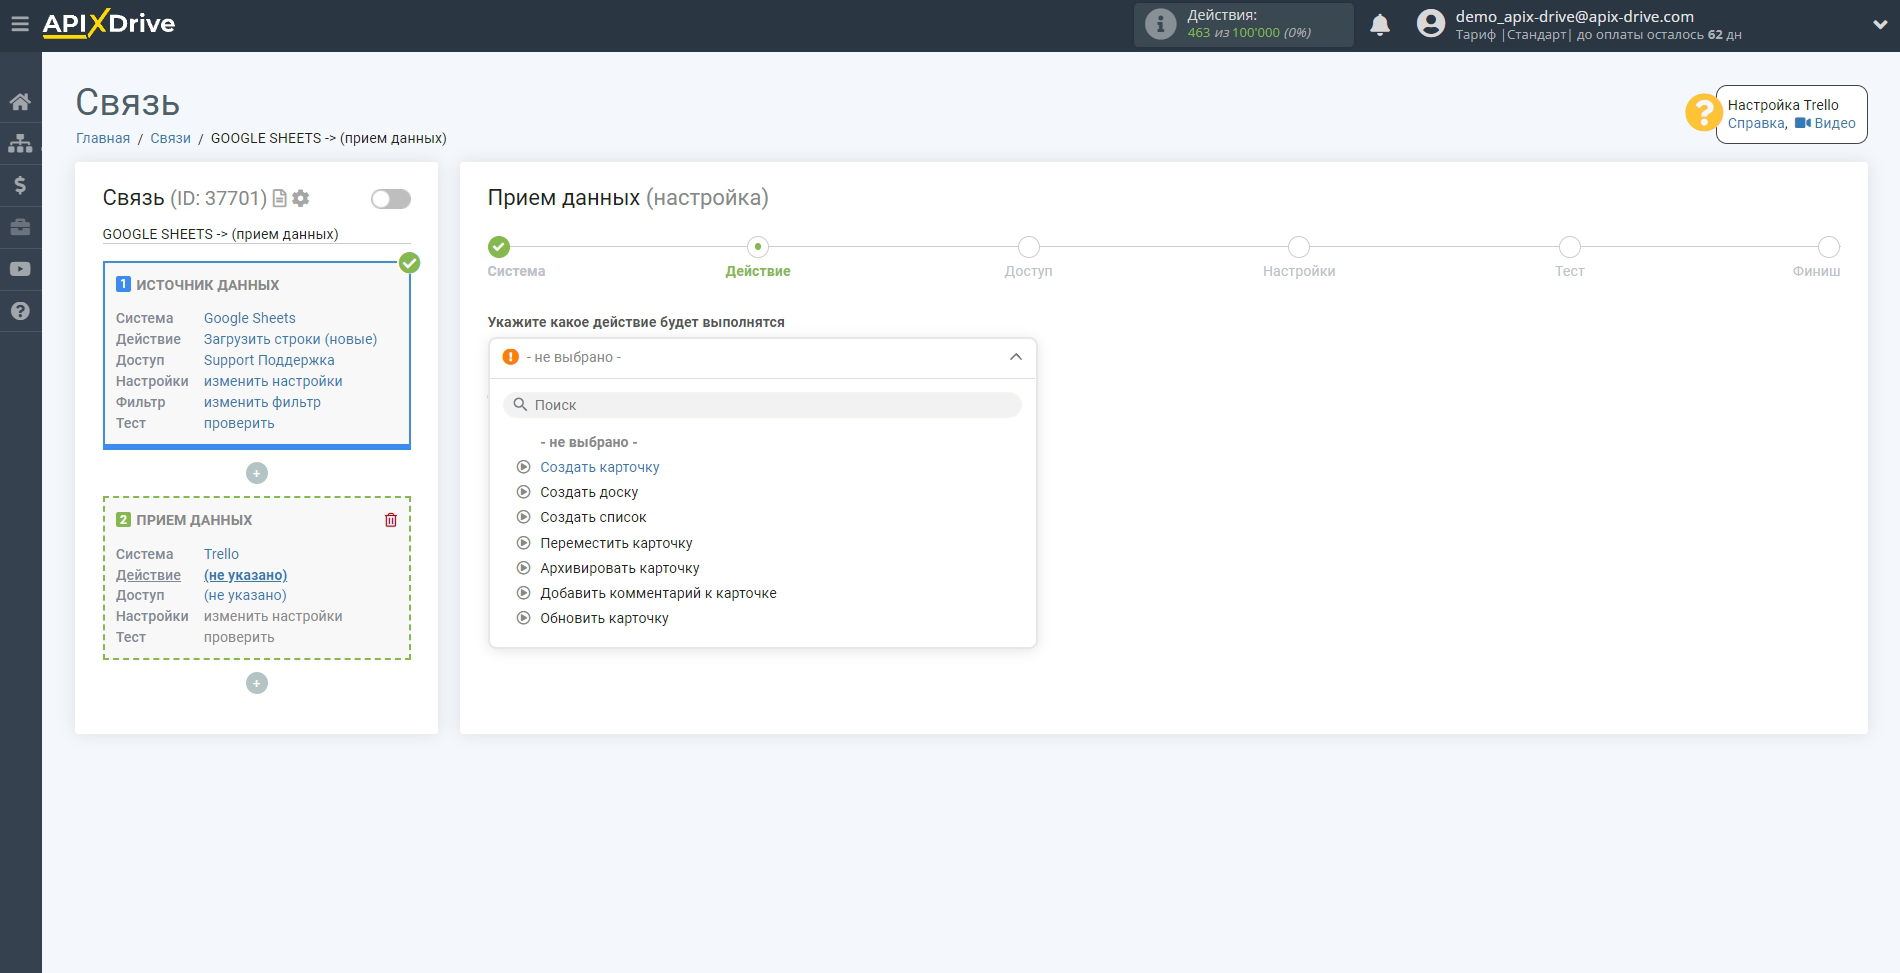Toggle the connection on/off switch
The image size is (1900, 973).
click(391, 199)
